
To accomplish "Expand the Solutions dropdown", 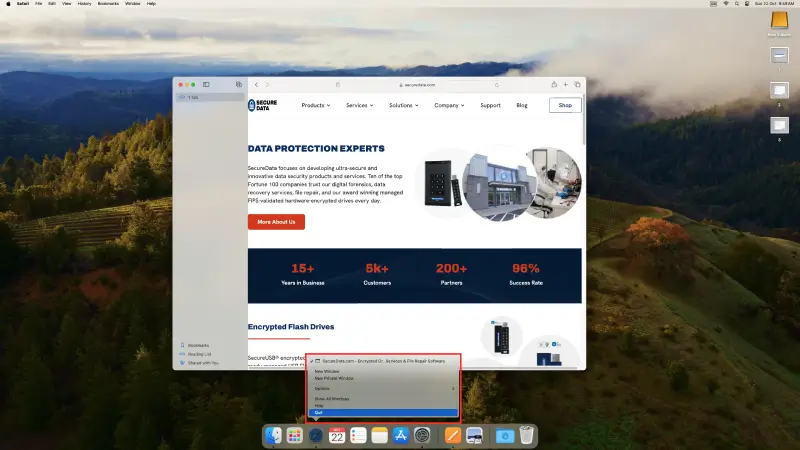I will (404, 105).
